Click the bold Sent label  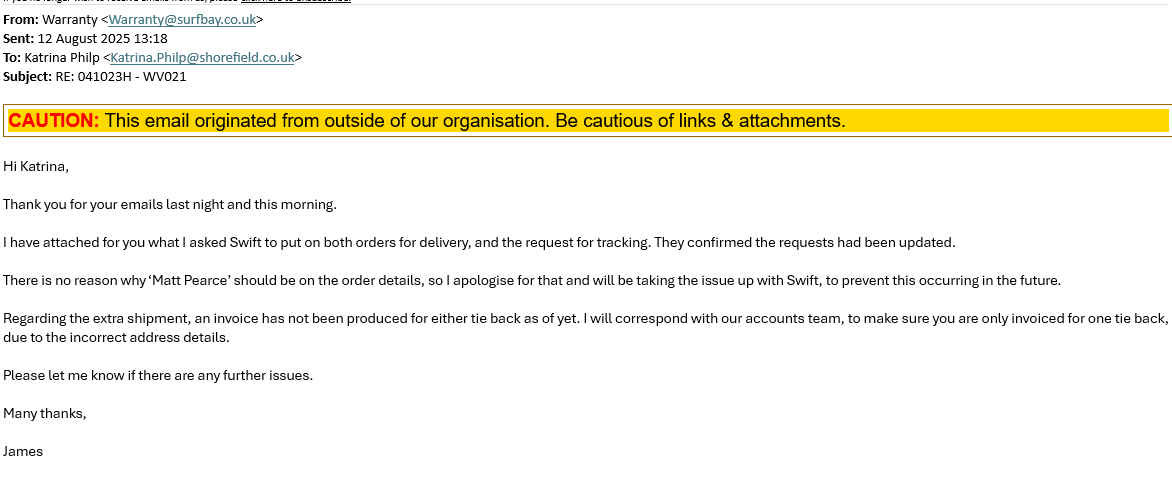(18, 39)
